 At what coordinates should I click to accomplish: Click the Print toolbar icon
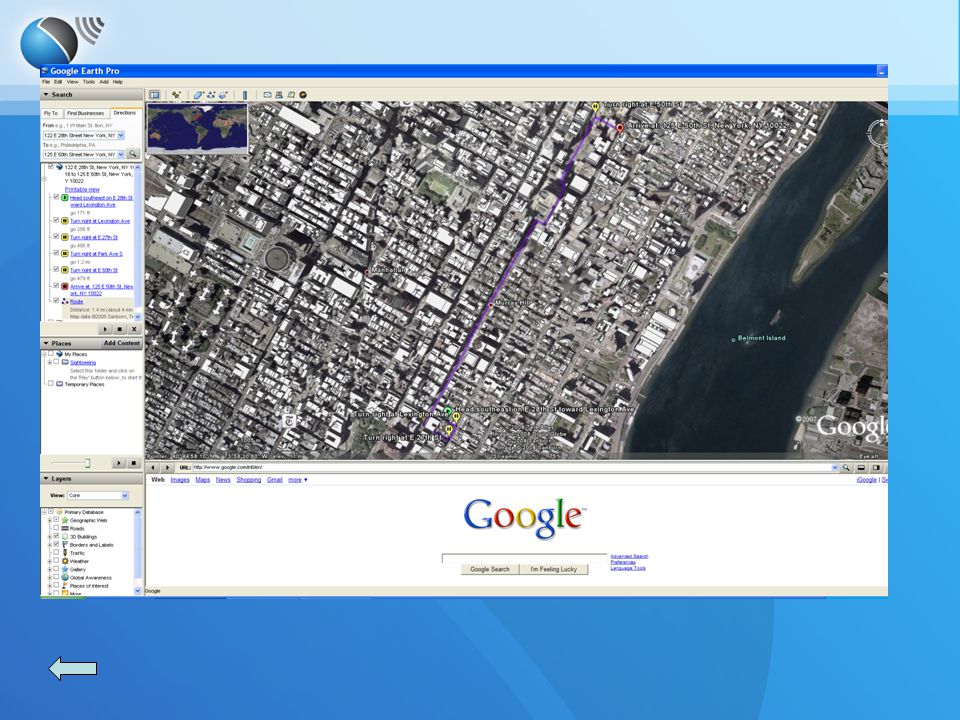point(279,95)
